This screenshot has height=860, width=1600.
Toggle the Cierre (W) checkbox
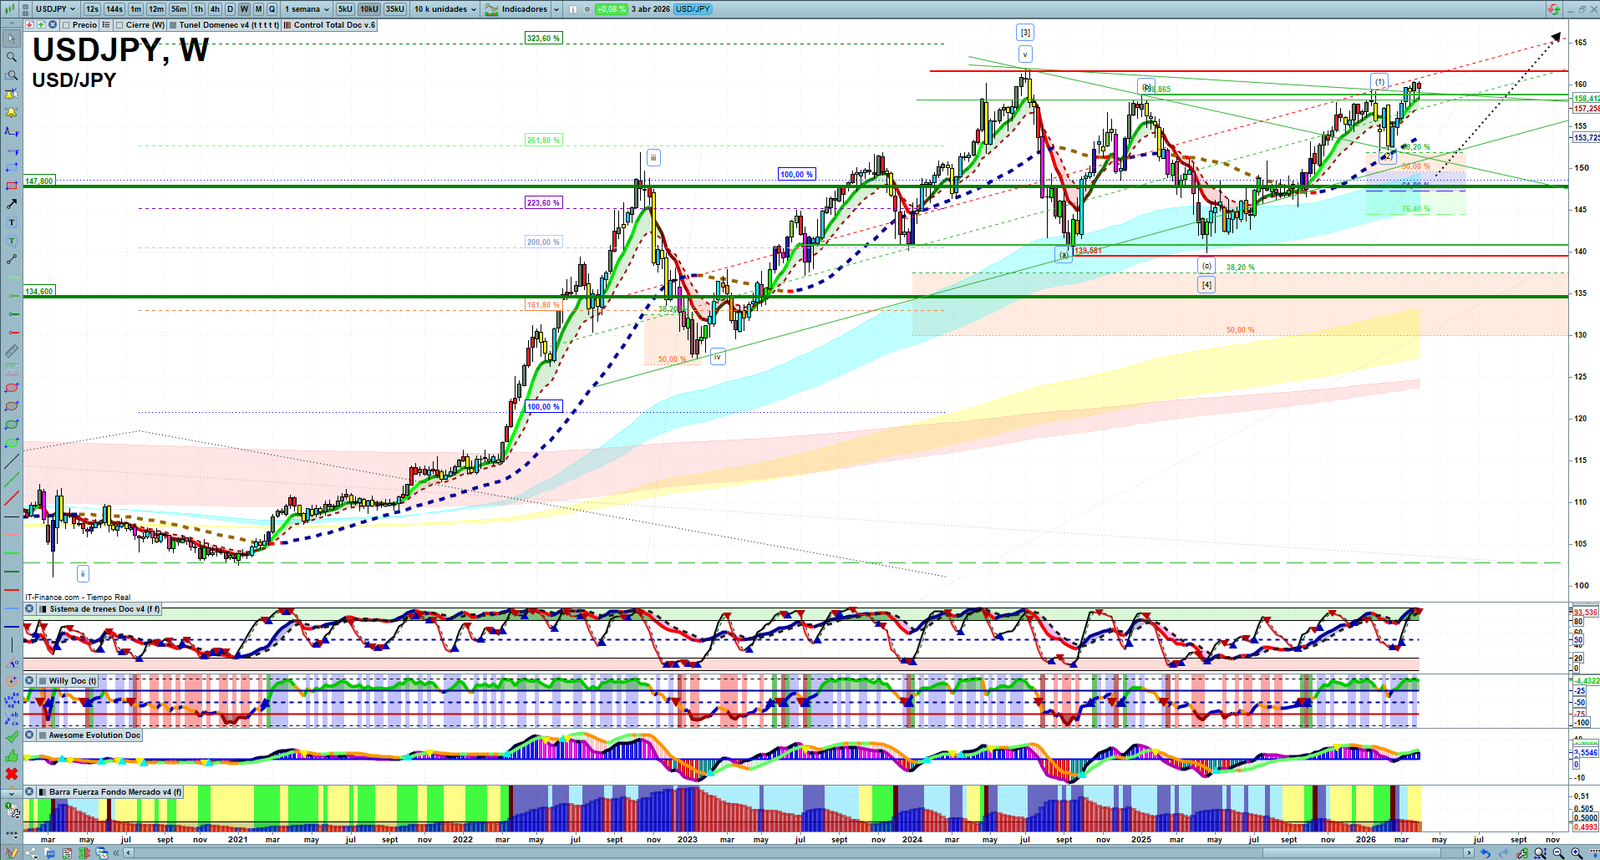(119, 25)
